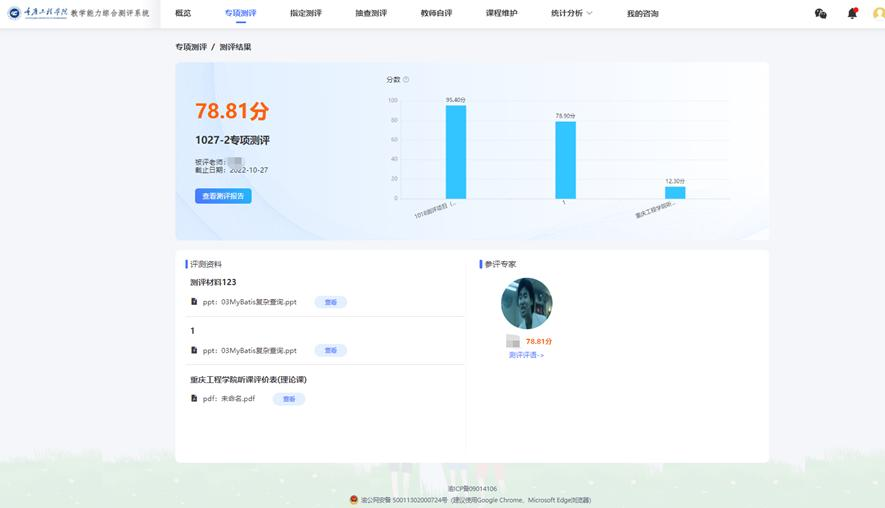This screenshot has width=885, height=508.
Task: Expand the 统计分析 dropdown
Action: click(x=571, y=13)
